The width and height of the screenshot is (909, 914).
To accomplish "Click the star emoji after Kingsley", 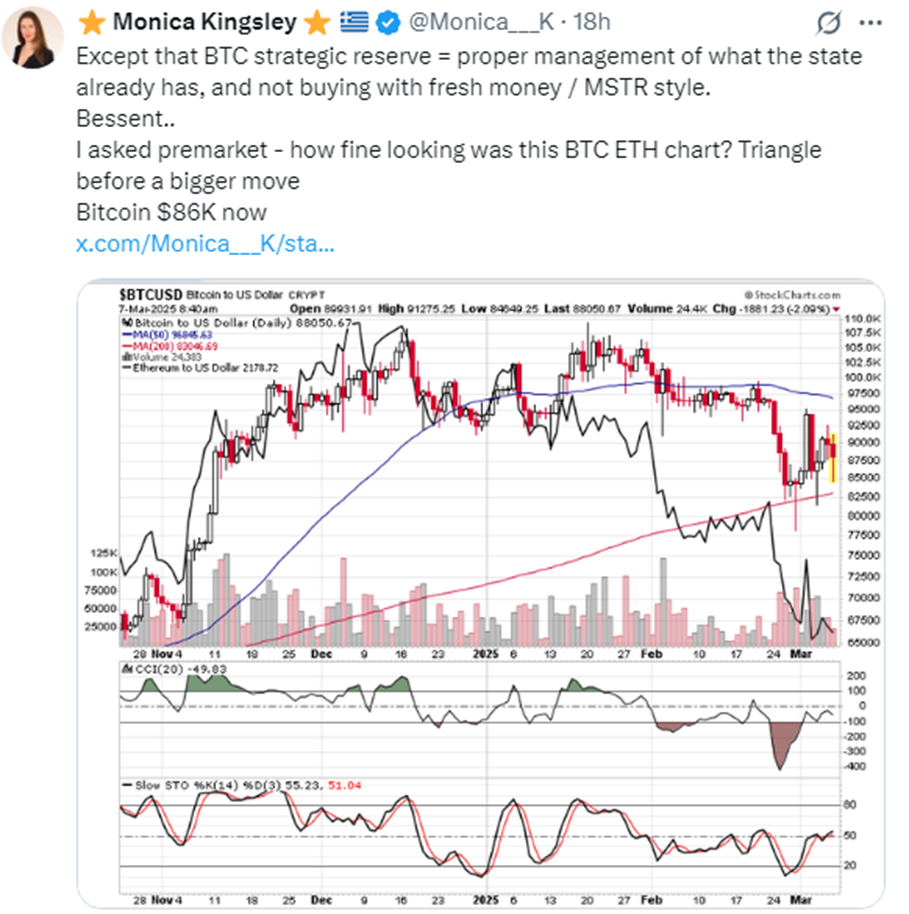I will pos(314,21).
